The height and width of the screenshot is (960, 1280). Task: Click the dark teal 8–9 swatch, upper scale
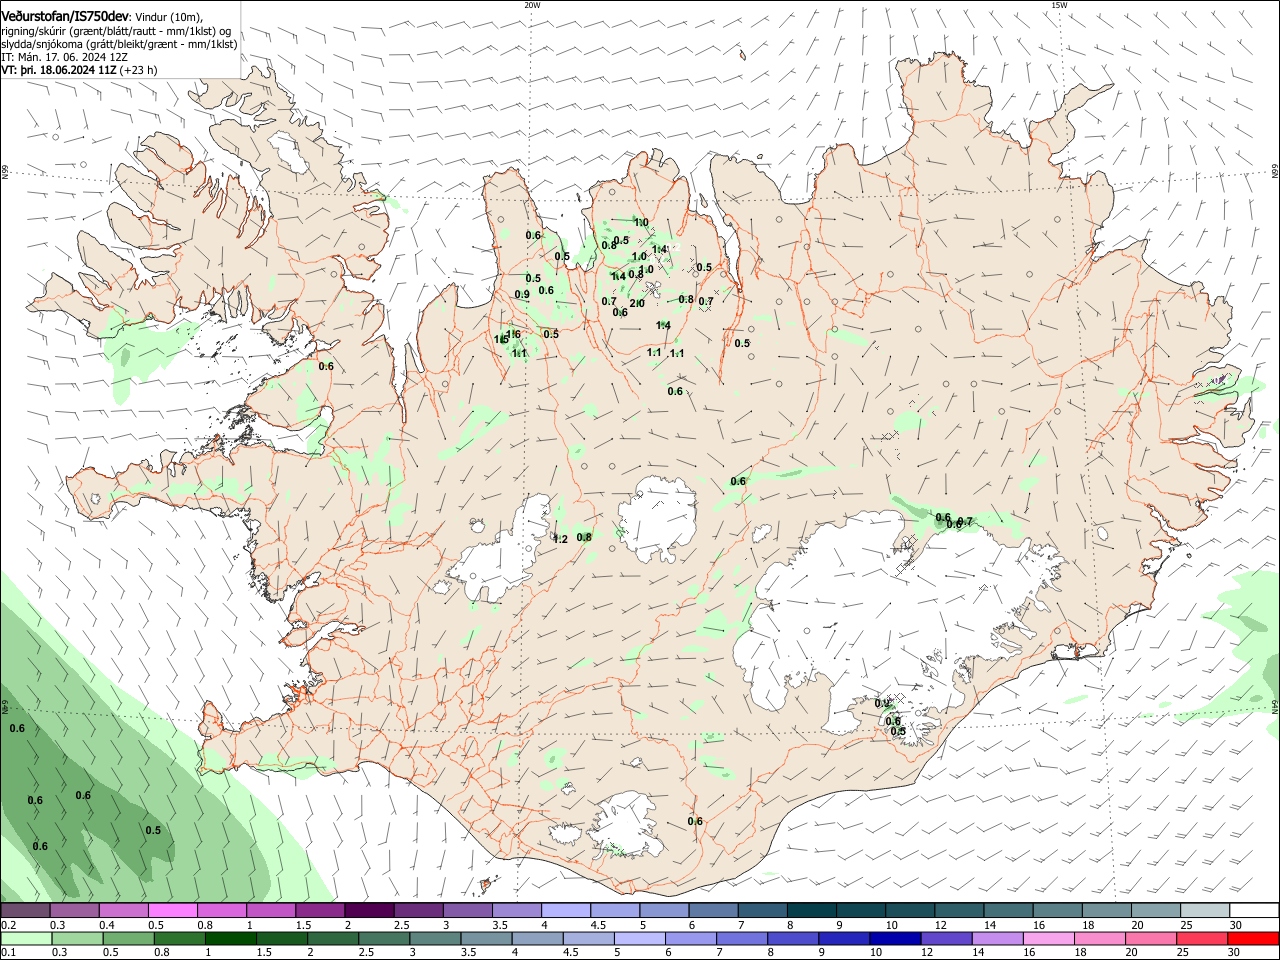812,911
